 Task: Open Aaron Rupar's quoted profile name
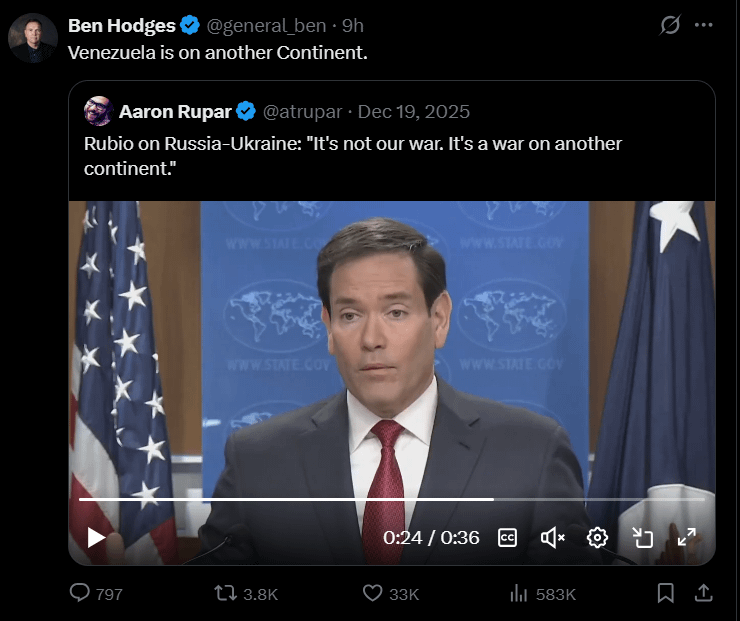[174, 110]
